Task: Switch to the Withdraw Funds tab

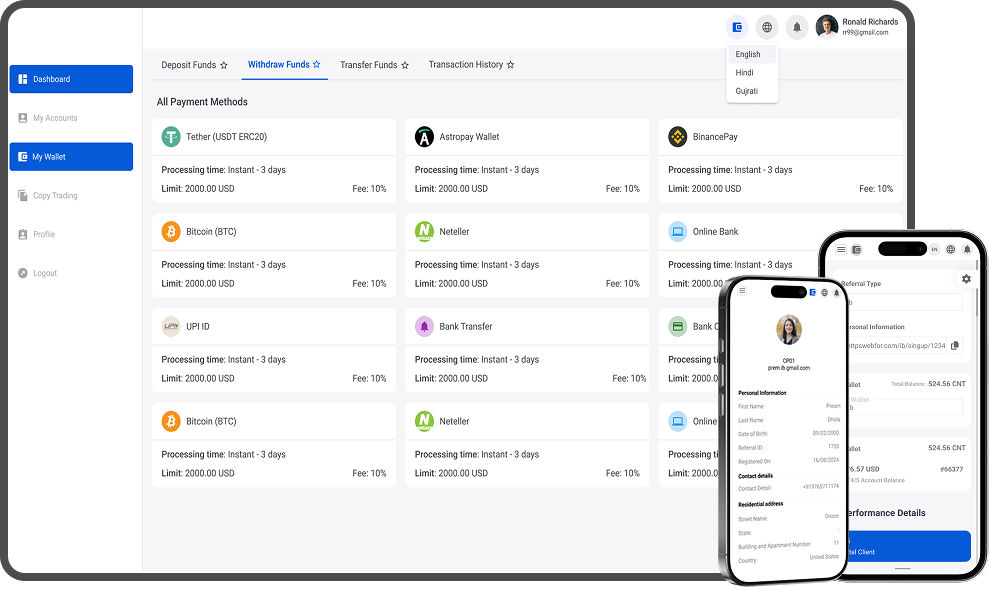Action: coord(278,65)
